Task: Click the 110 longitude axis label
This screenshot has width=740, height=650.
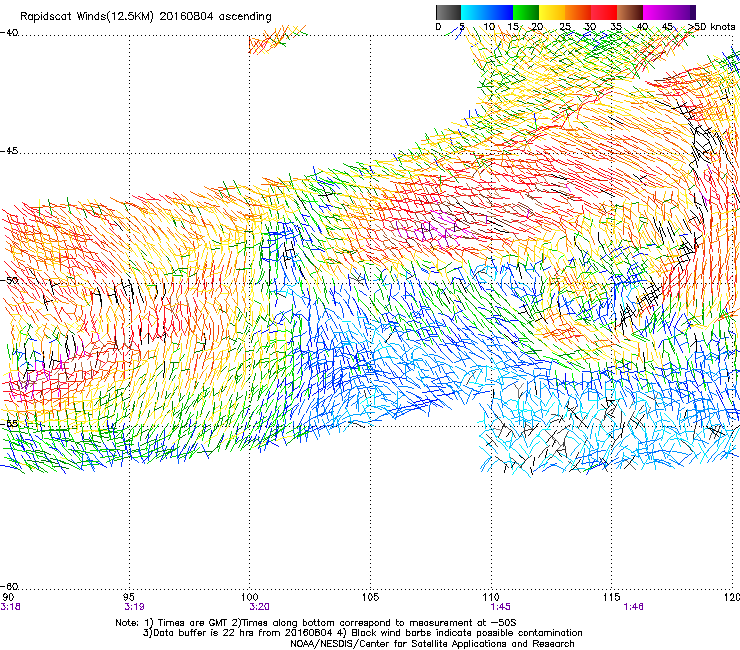Action: pos(491,597)
